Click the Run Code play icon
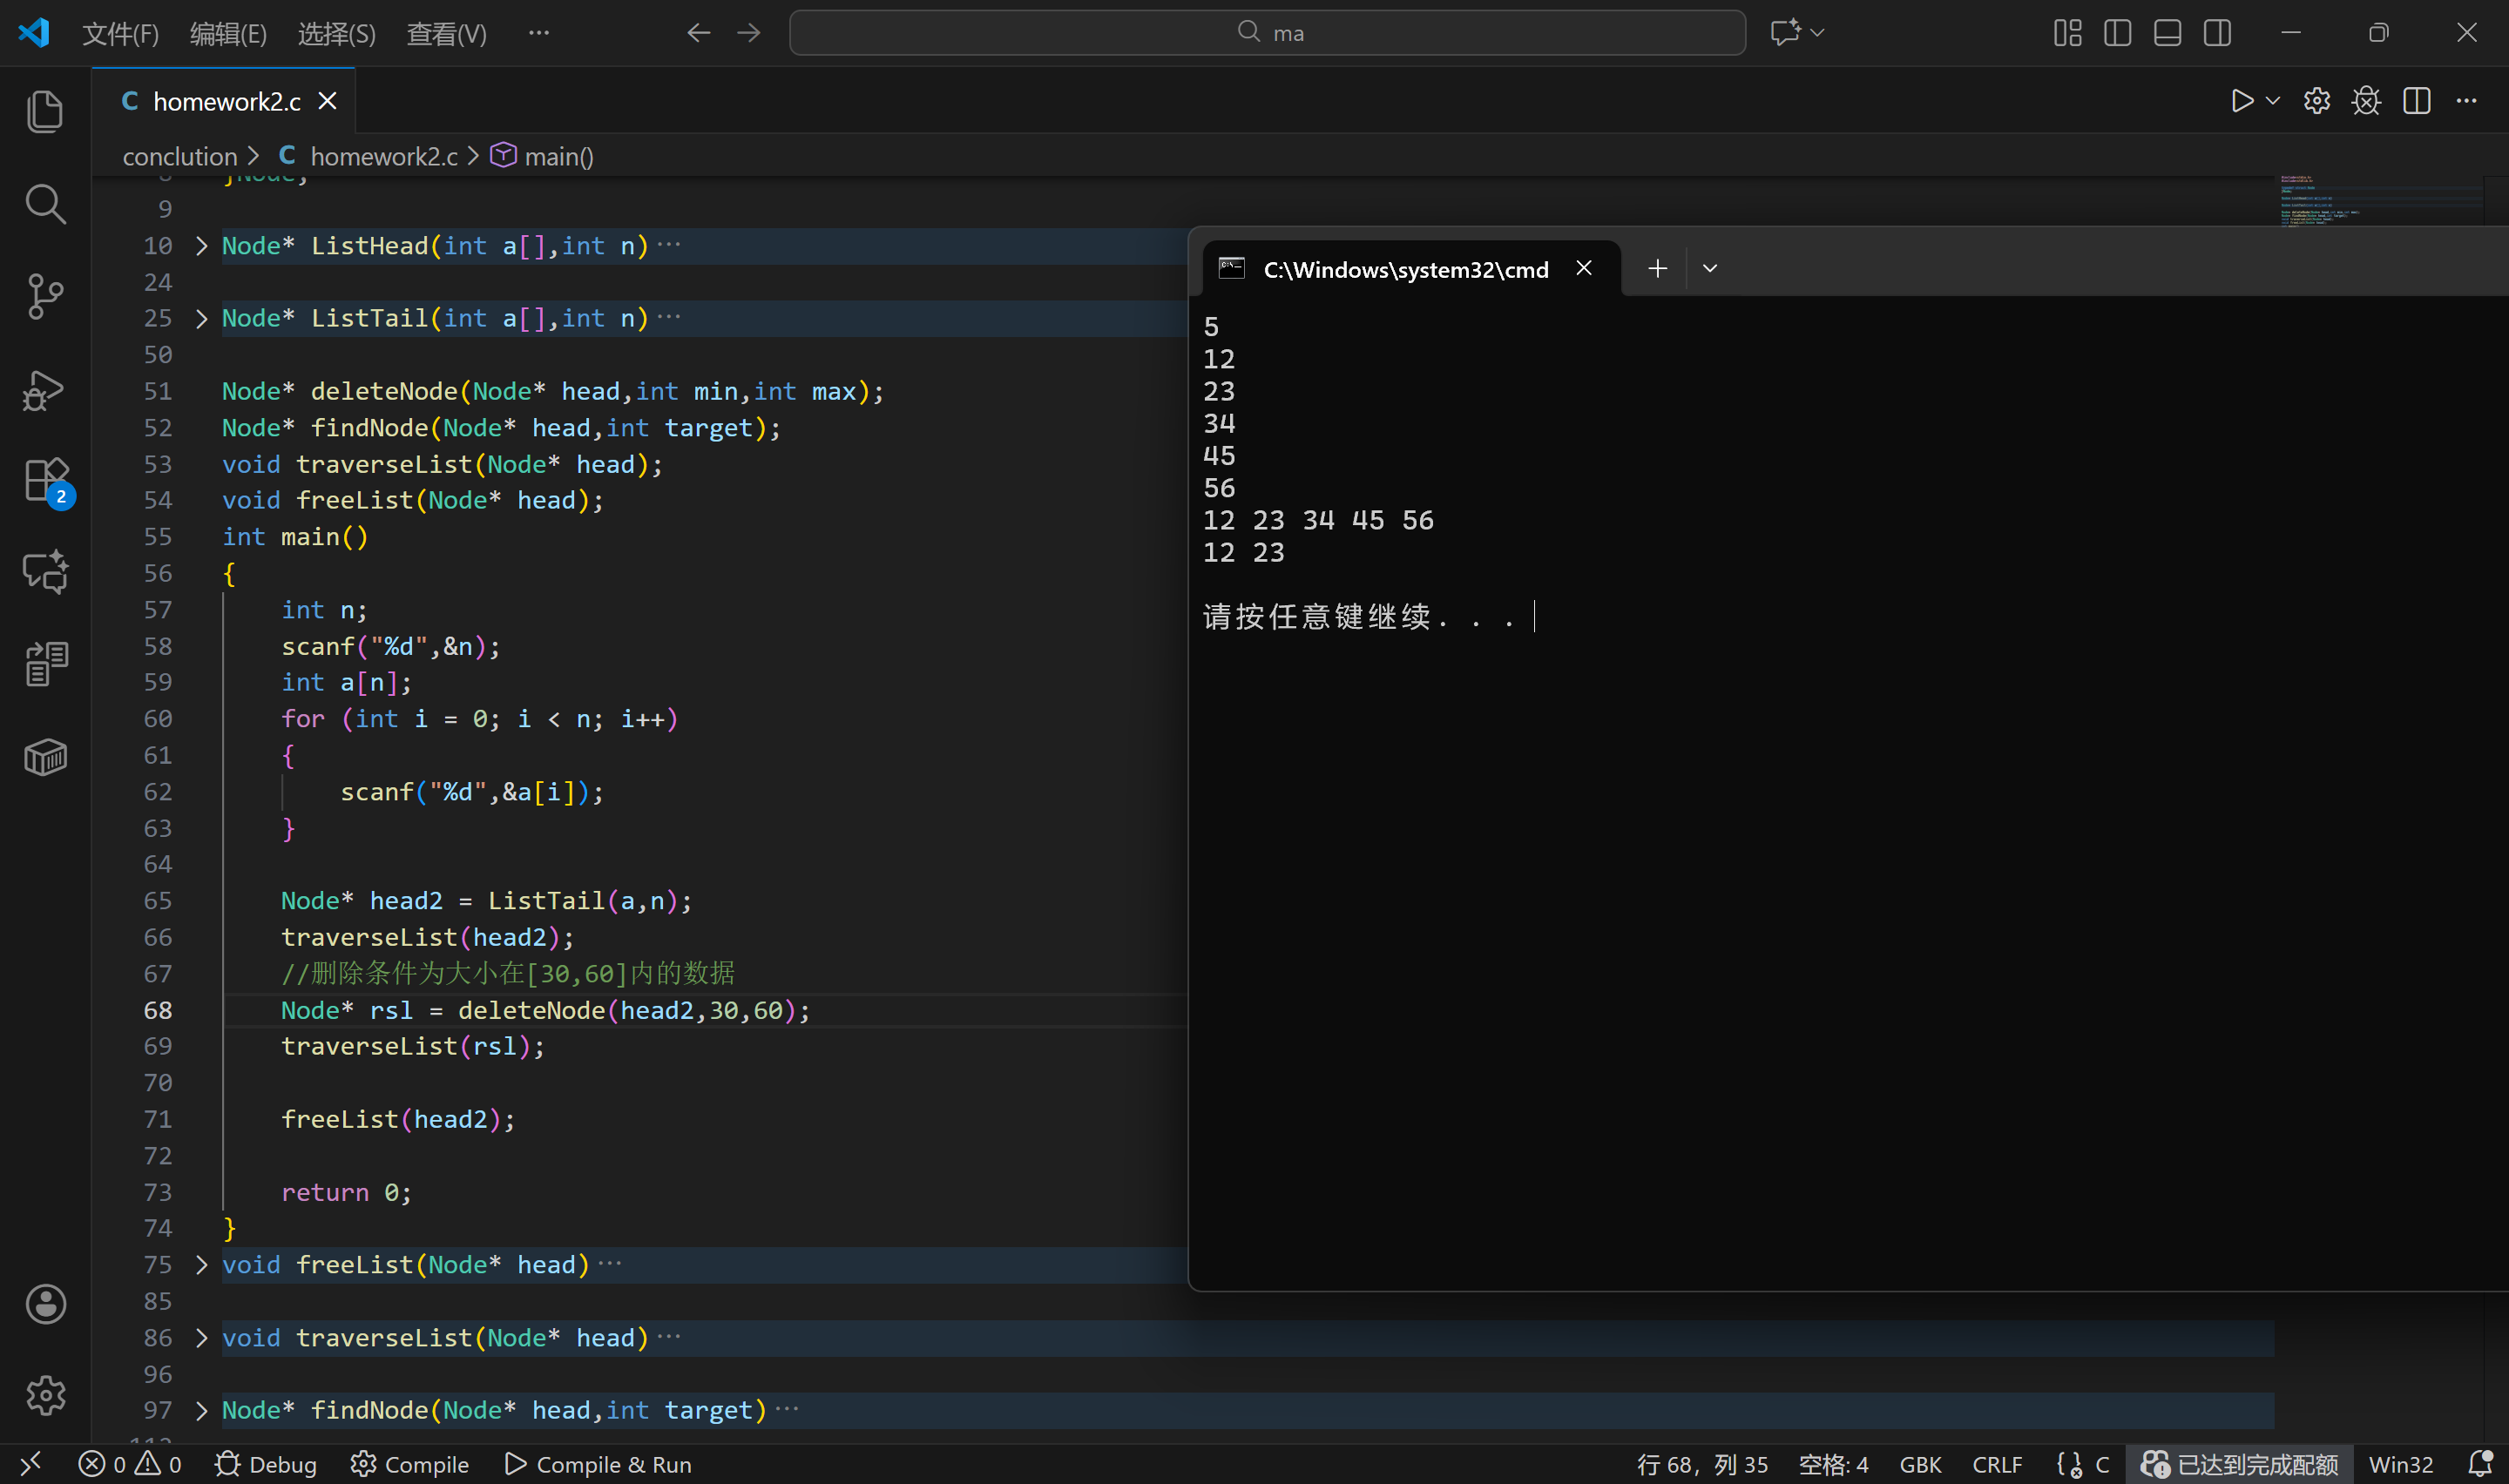 (x=2241, y=101)
